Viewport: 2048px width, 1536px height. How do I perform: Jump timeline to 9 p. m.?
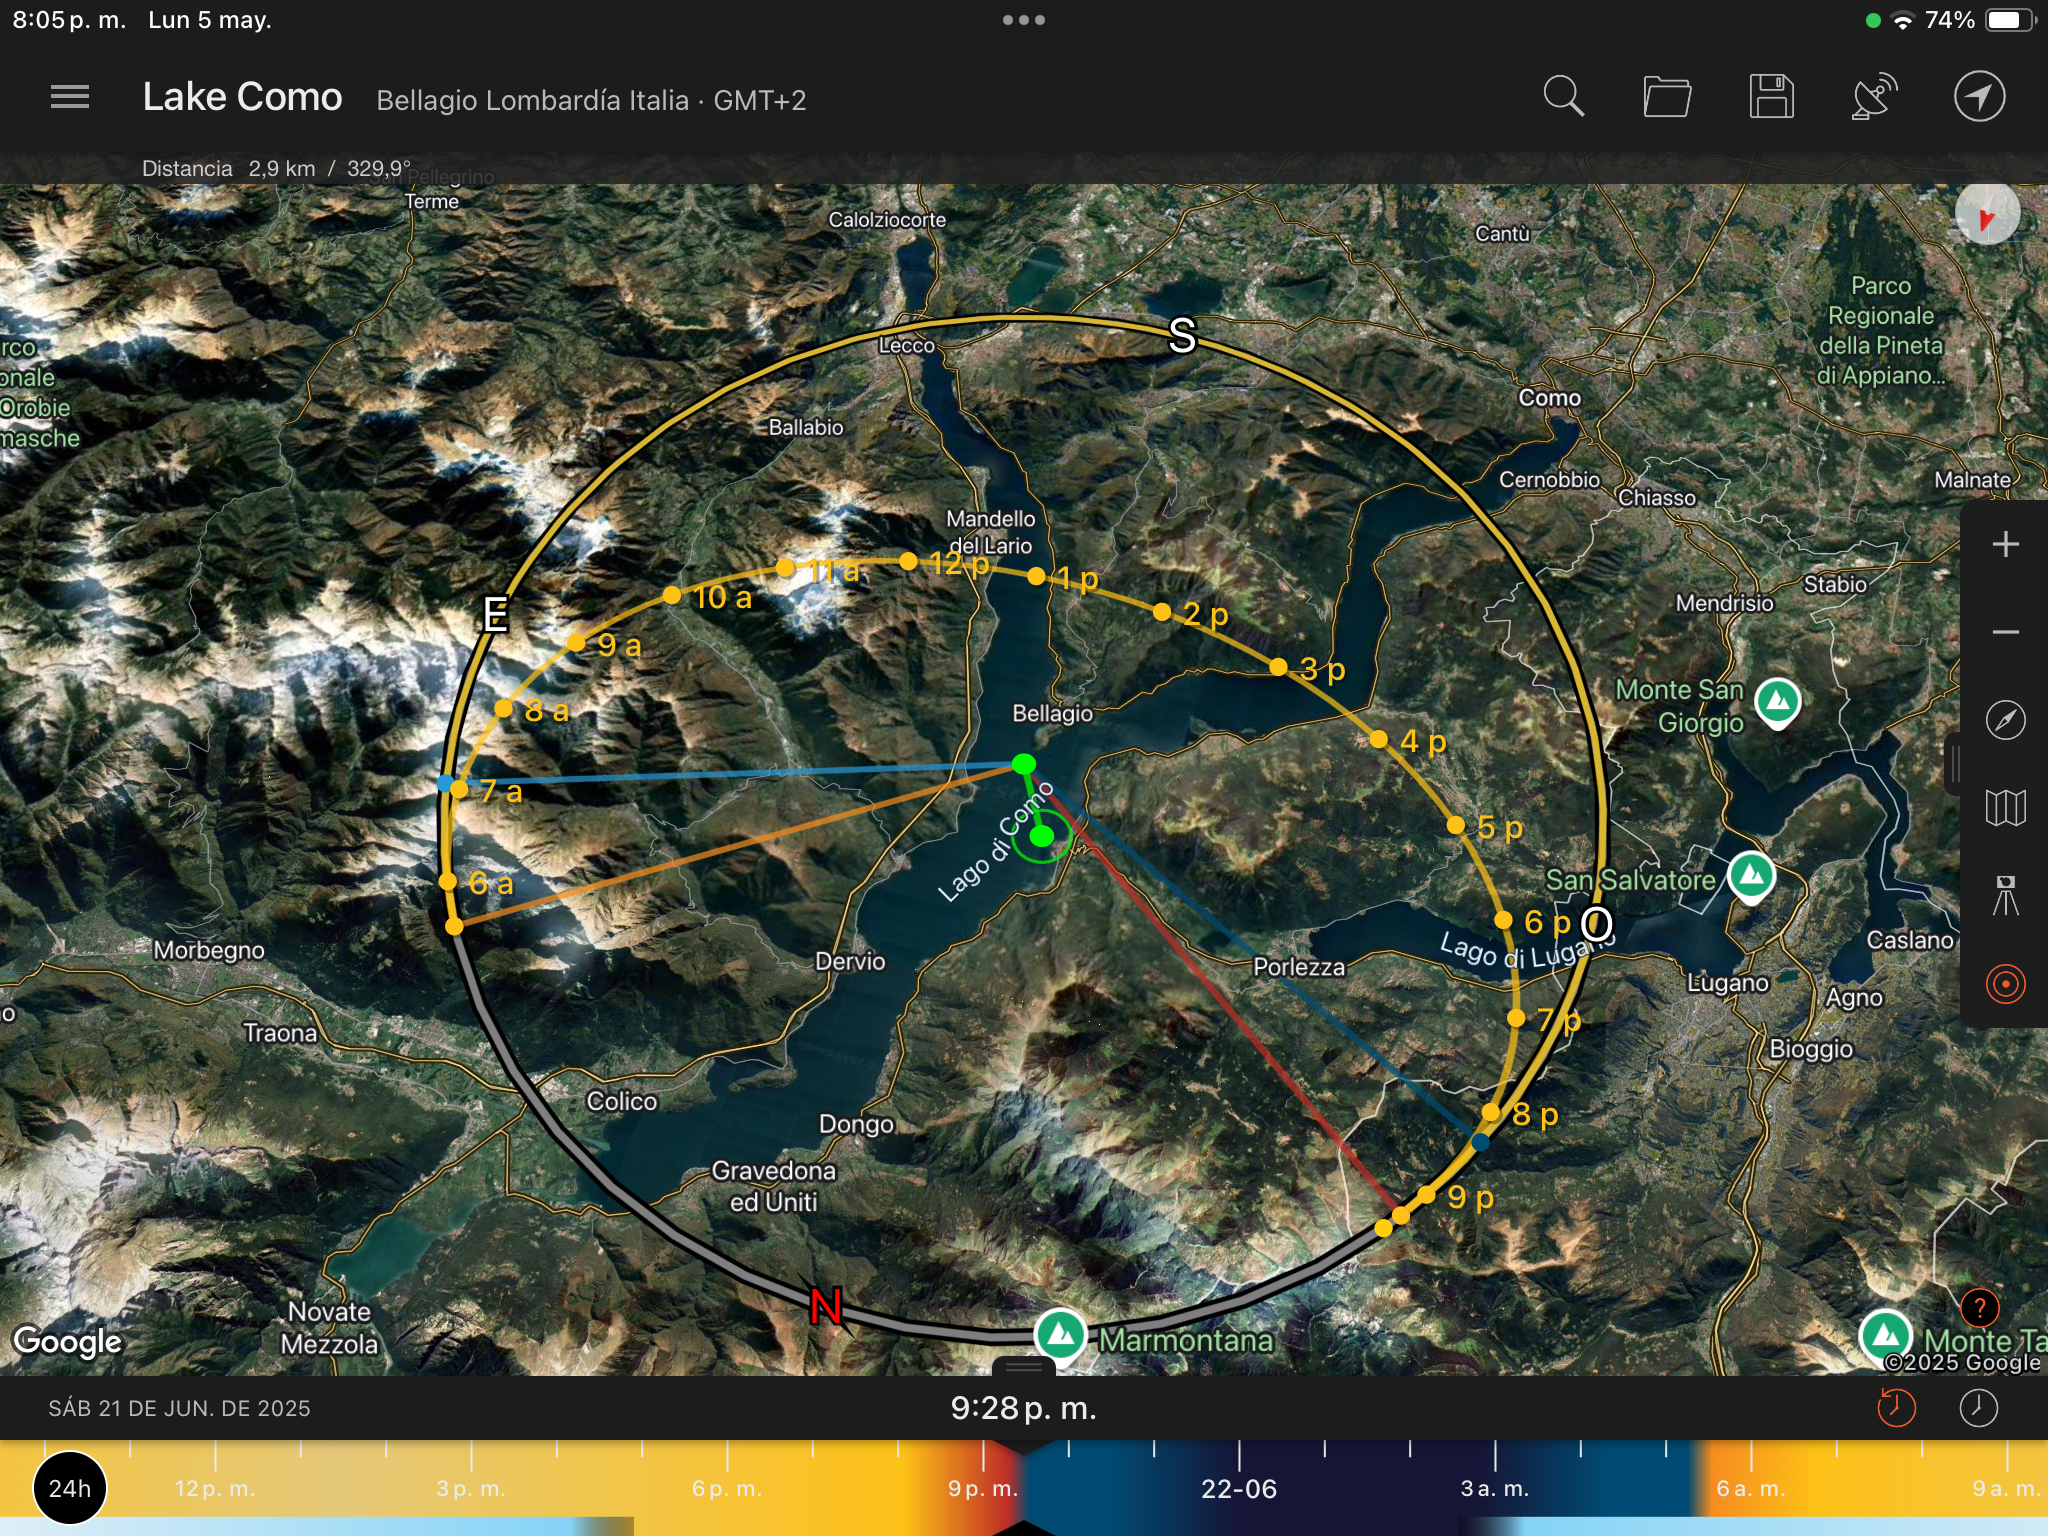[983, 1488]
